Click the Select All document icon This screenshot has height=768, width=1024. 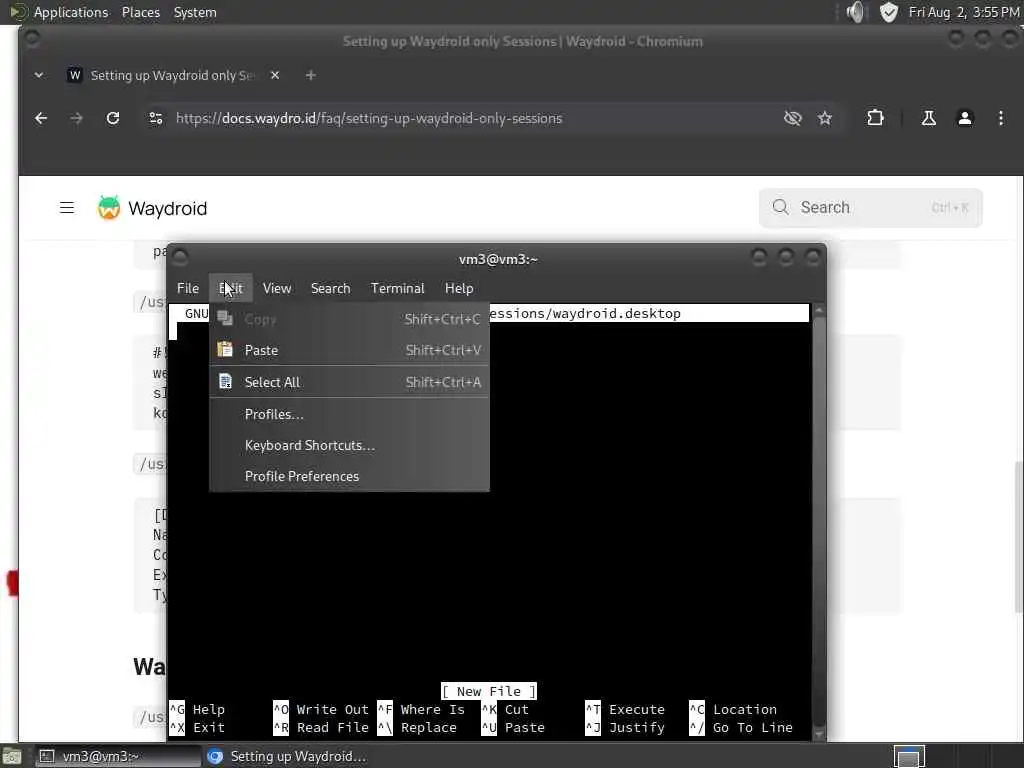[225, 381]
